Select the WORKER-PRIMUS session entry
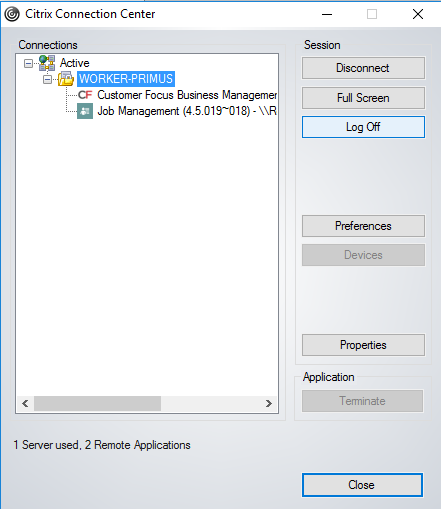The height and width of the screenshot is (509, 441). (x=126, y=79)
